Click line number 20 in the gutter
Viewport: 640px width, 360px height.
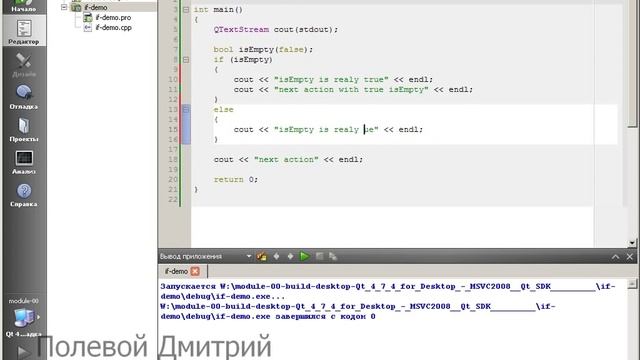tap(173, 180)
